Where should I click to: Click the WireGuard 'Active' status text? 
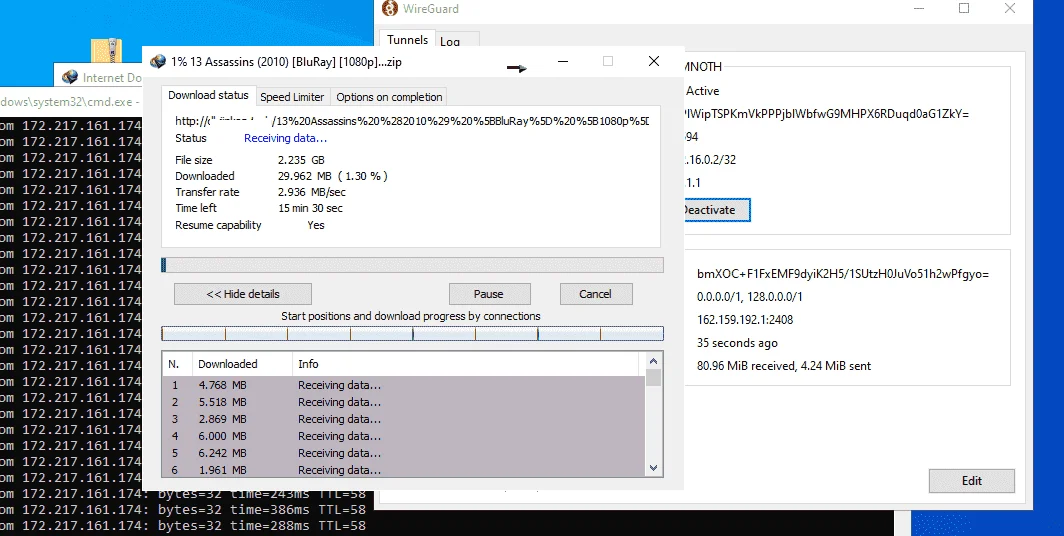(702, 91)
